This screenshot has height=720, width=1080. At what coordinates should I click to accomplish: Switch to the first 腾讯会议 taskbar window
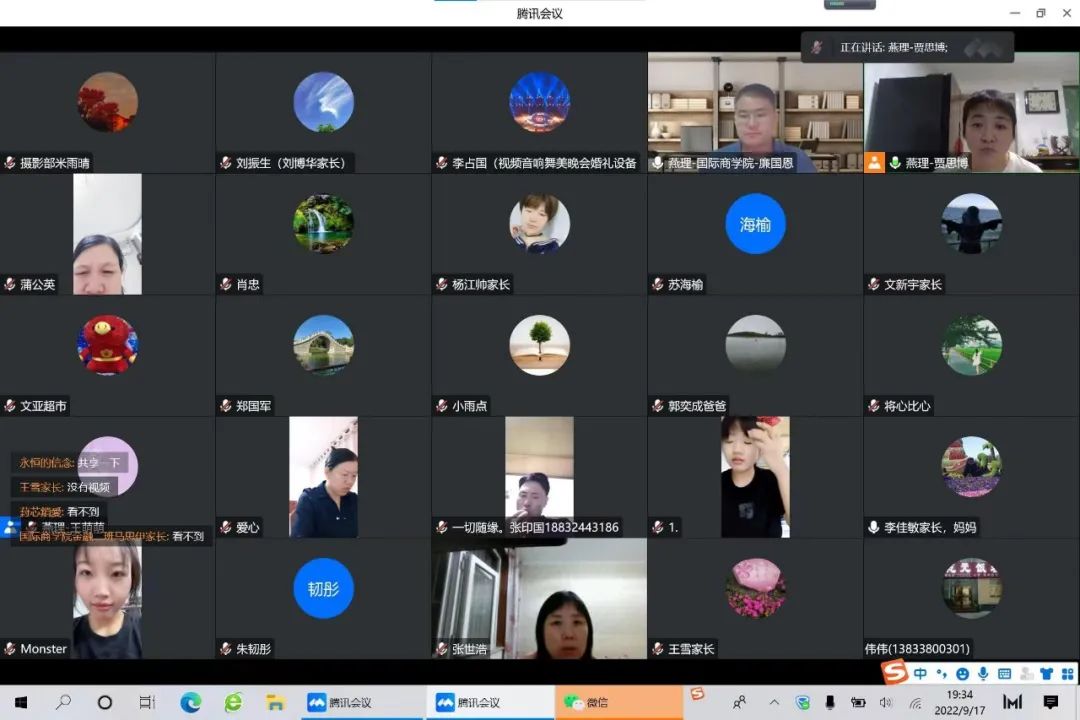[340, 703]
